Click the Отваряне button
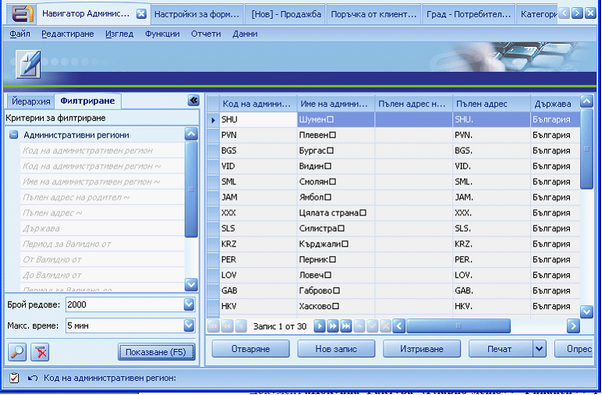The image size is (602, 395). click(250, 349)
